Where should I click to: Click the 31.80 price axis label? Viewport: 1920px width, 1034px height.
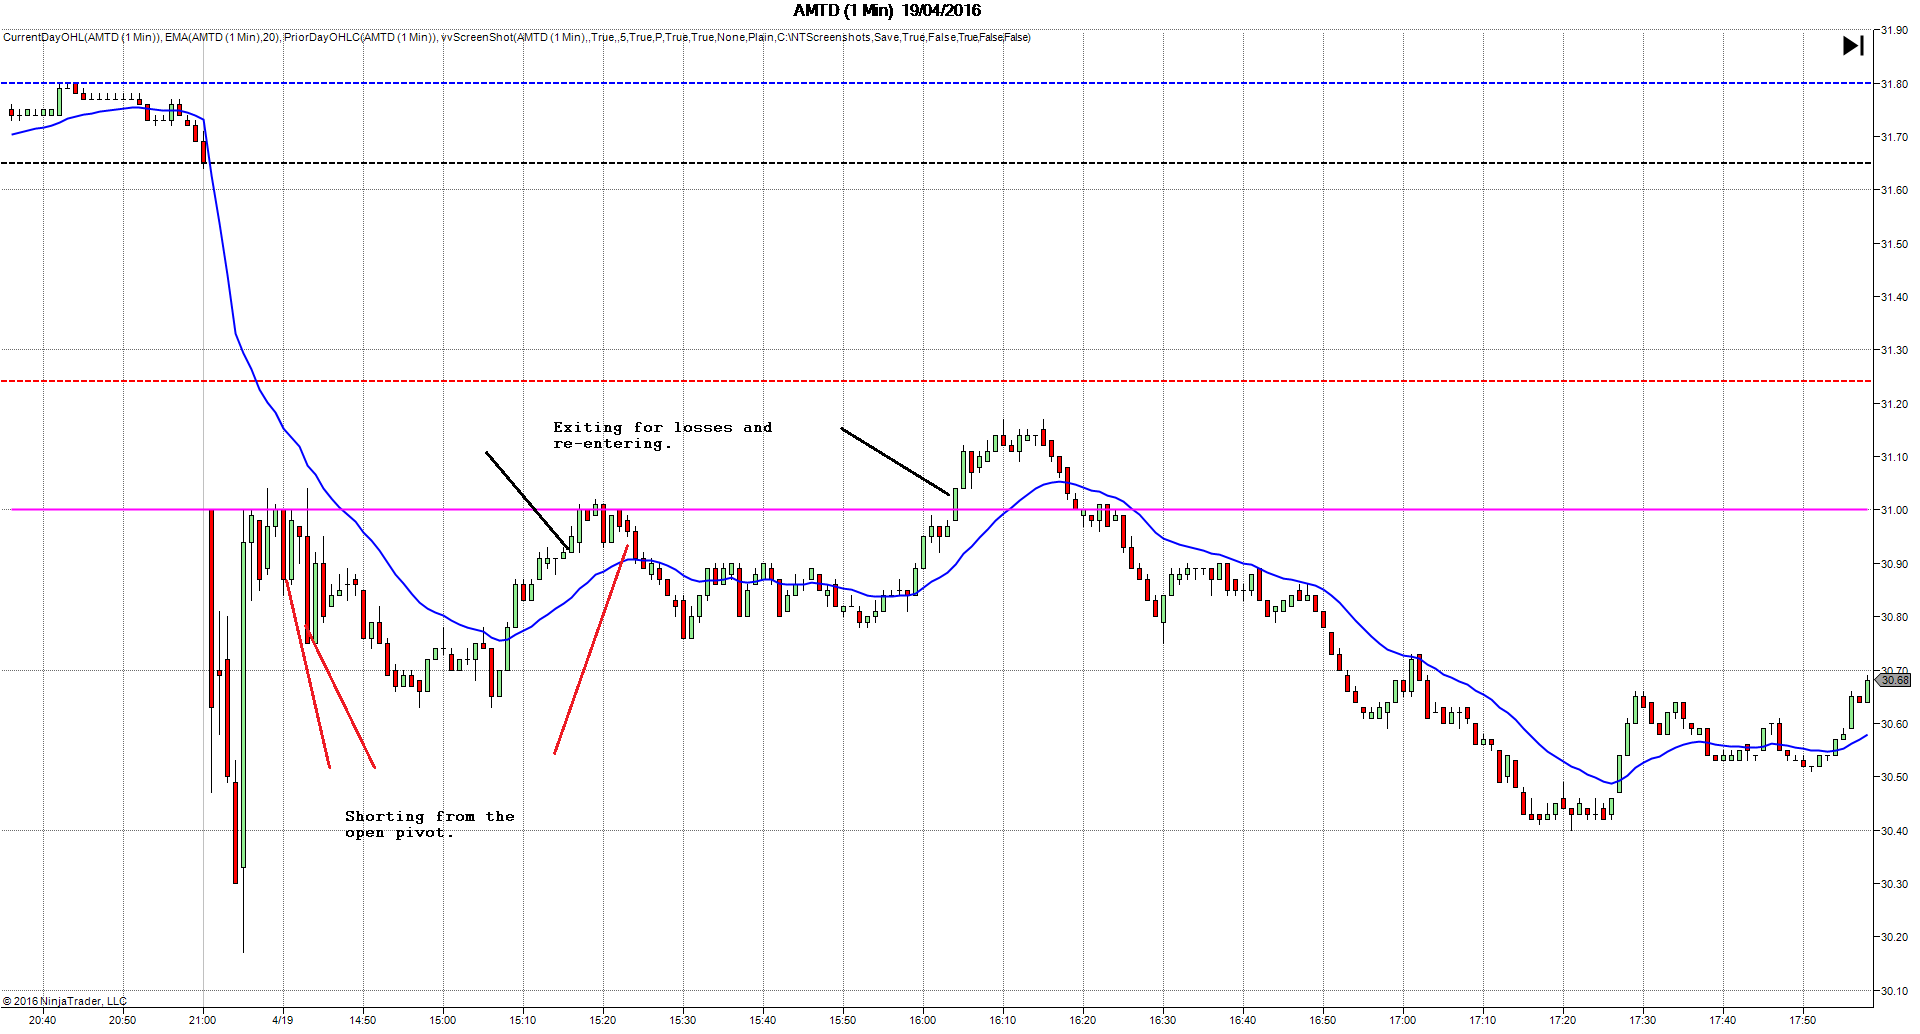[x=1894, y=84]
